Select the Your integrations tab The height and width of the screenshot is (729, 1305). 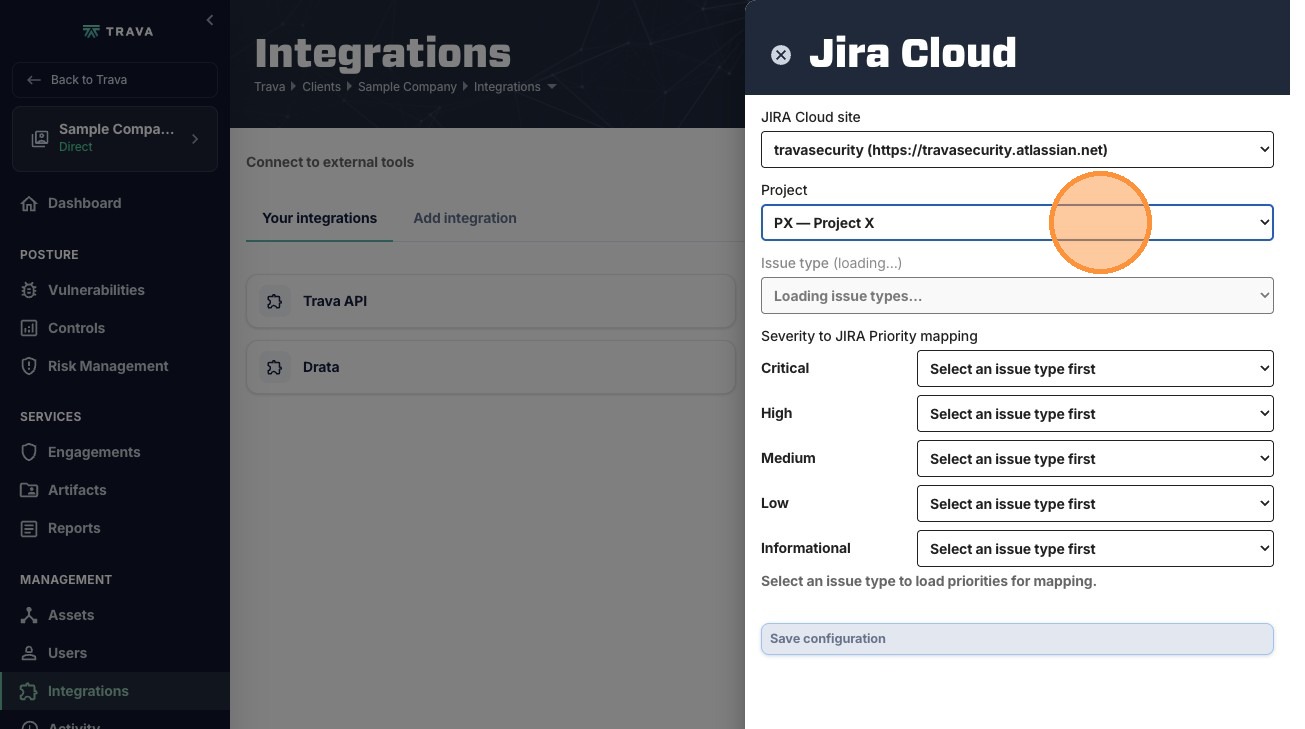click(x=319, y=218)
